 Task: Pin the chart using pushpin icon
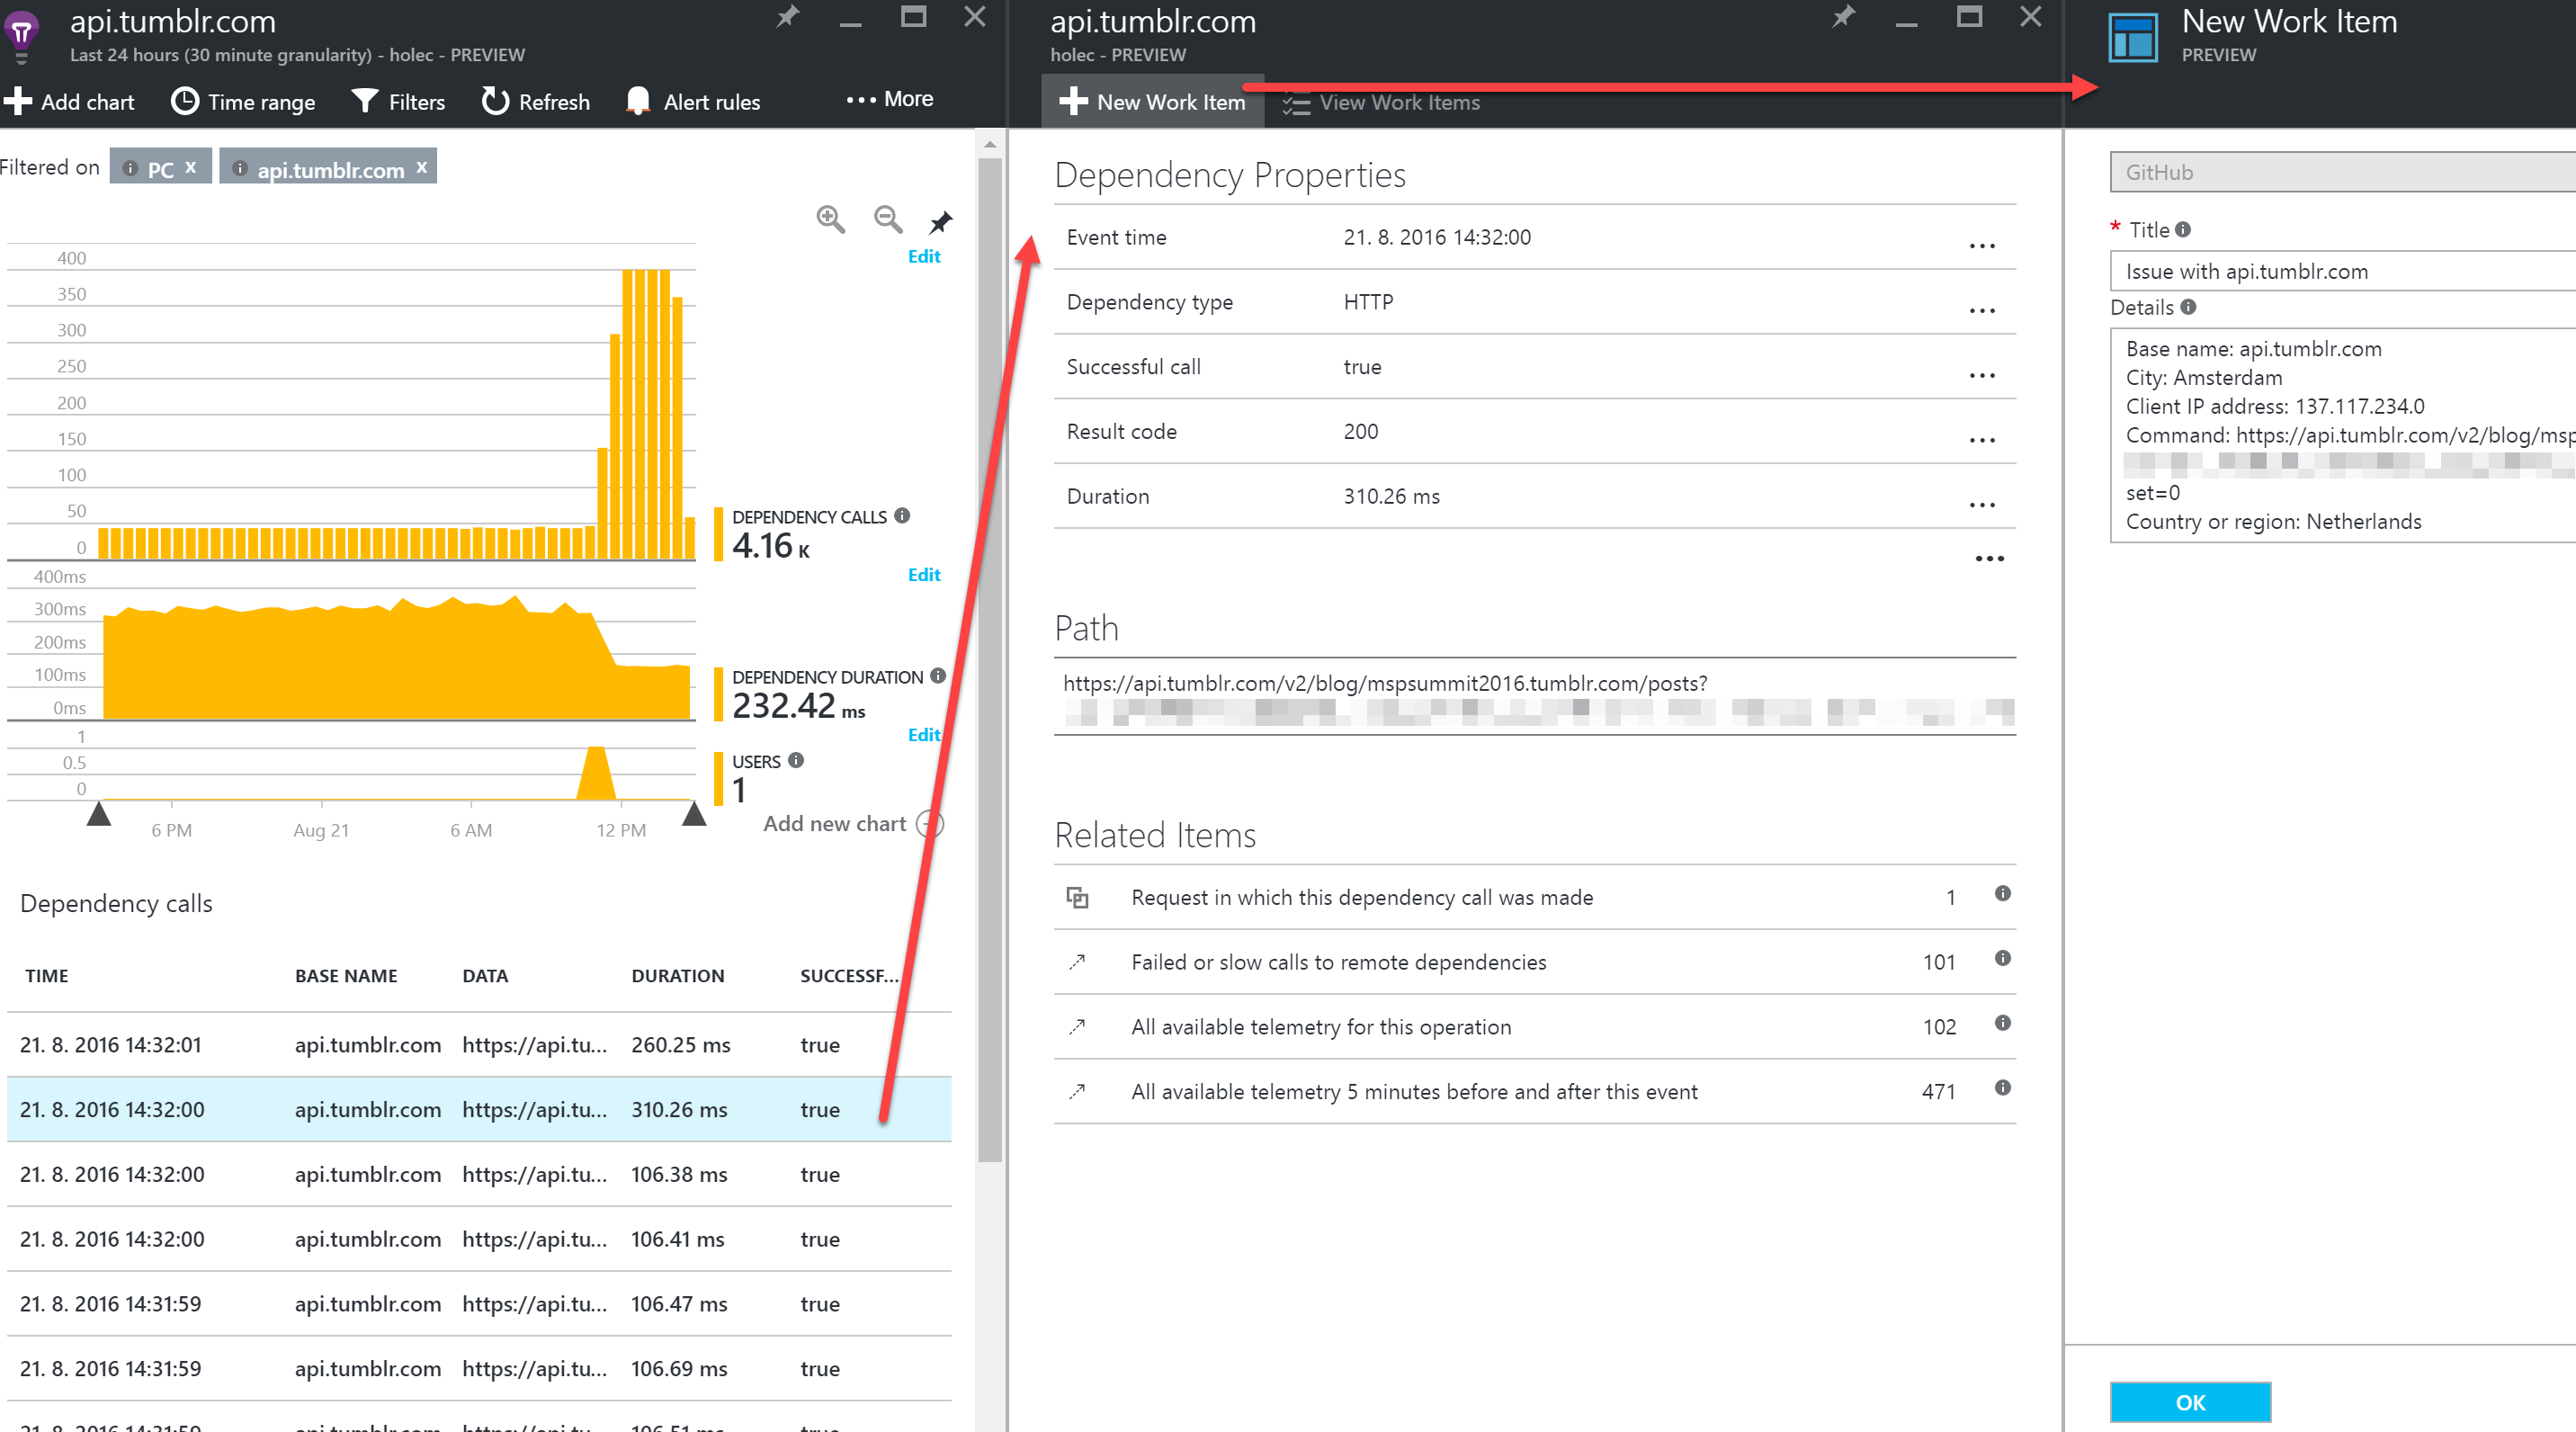[x=940, y=222]
